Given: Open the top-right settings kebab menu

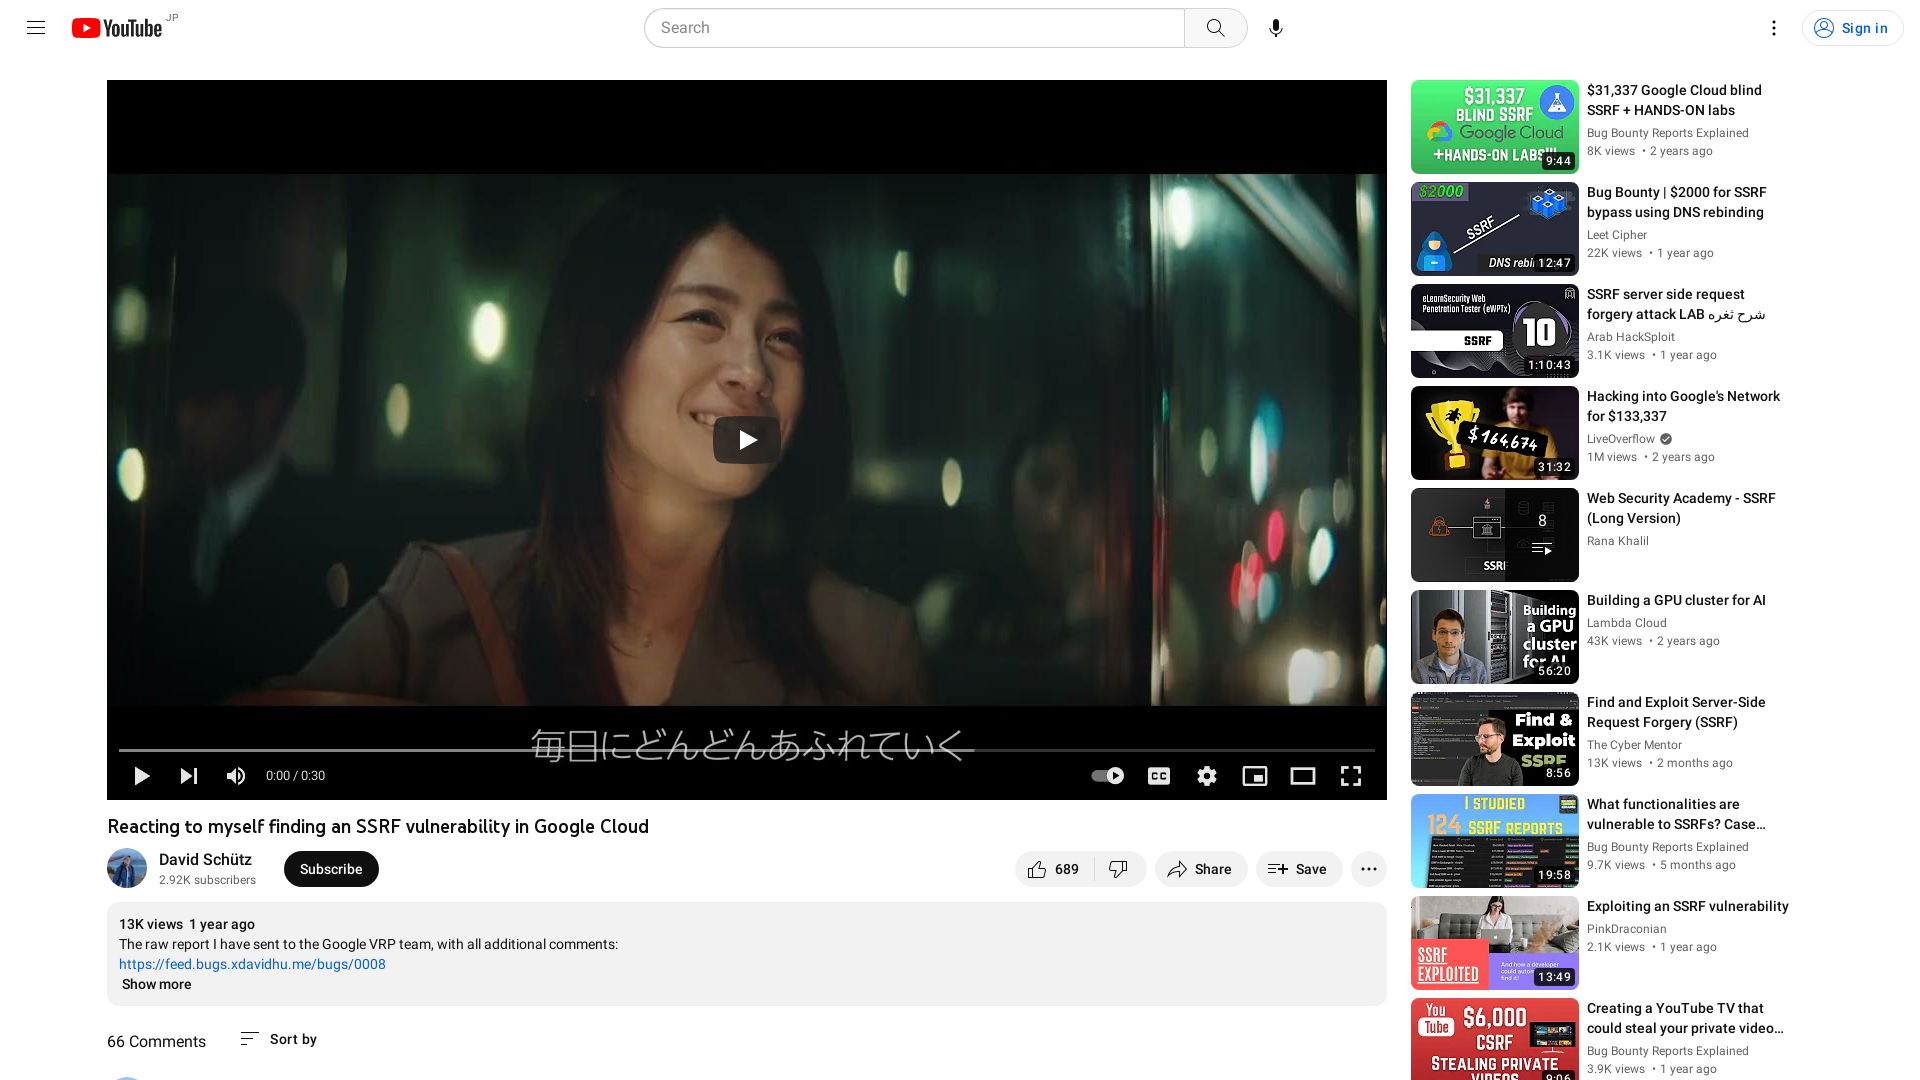Looking at the screenshot, I should [x=1774, y=28].
